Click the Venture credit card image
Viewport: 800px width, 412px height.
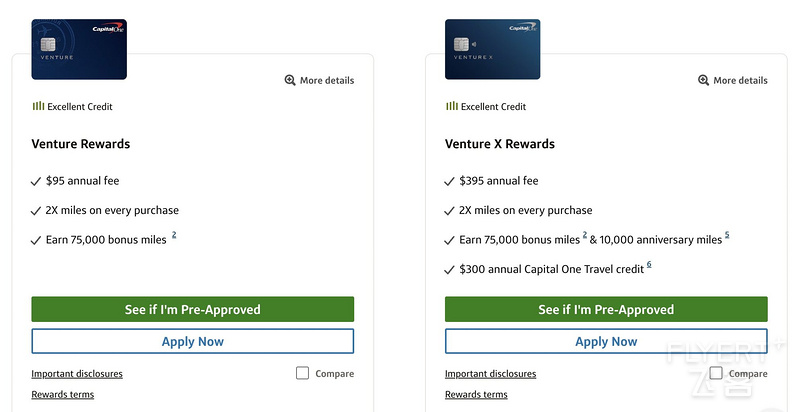[x=79, y=49]
